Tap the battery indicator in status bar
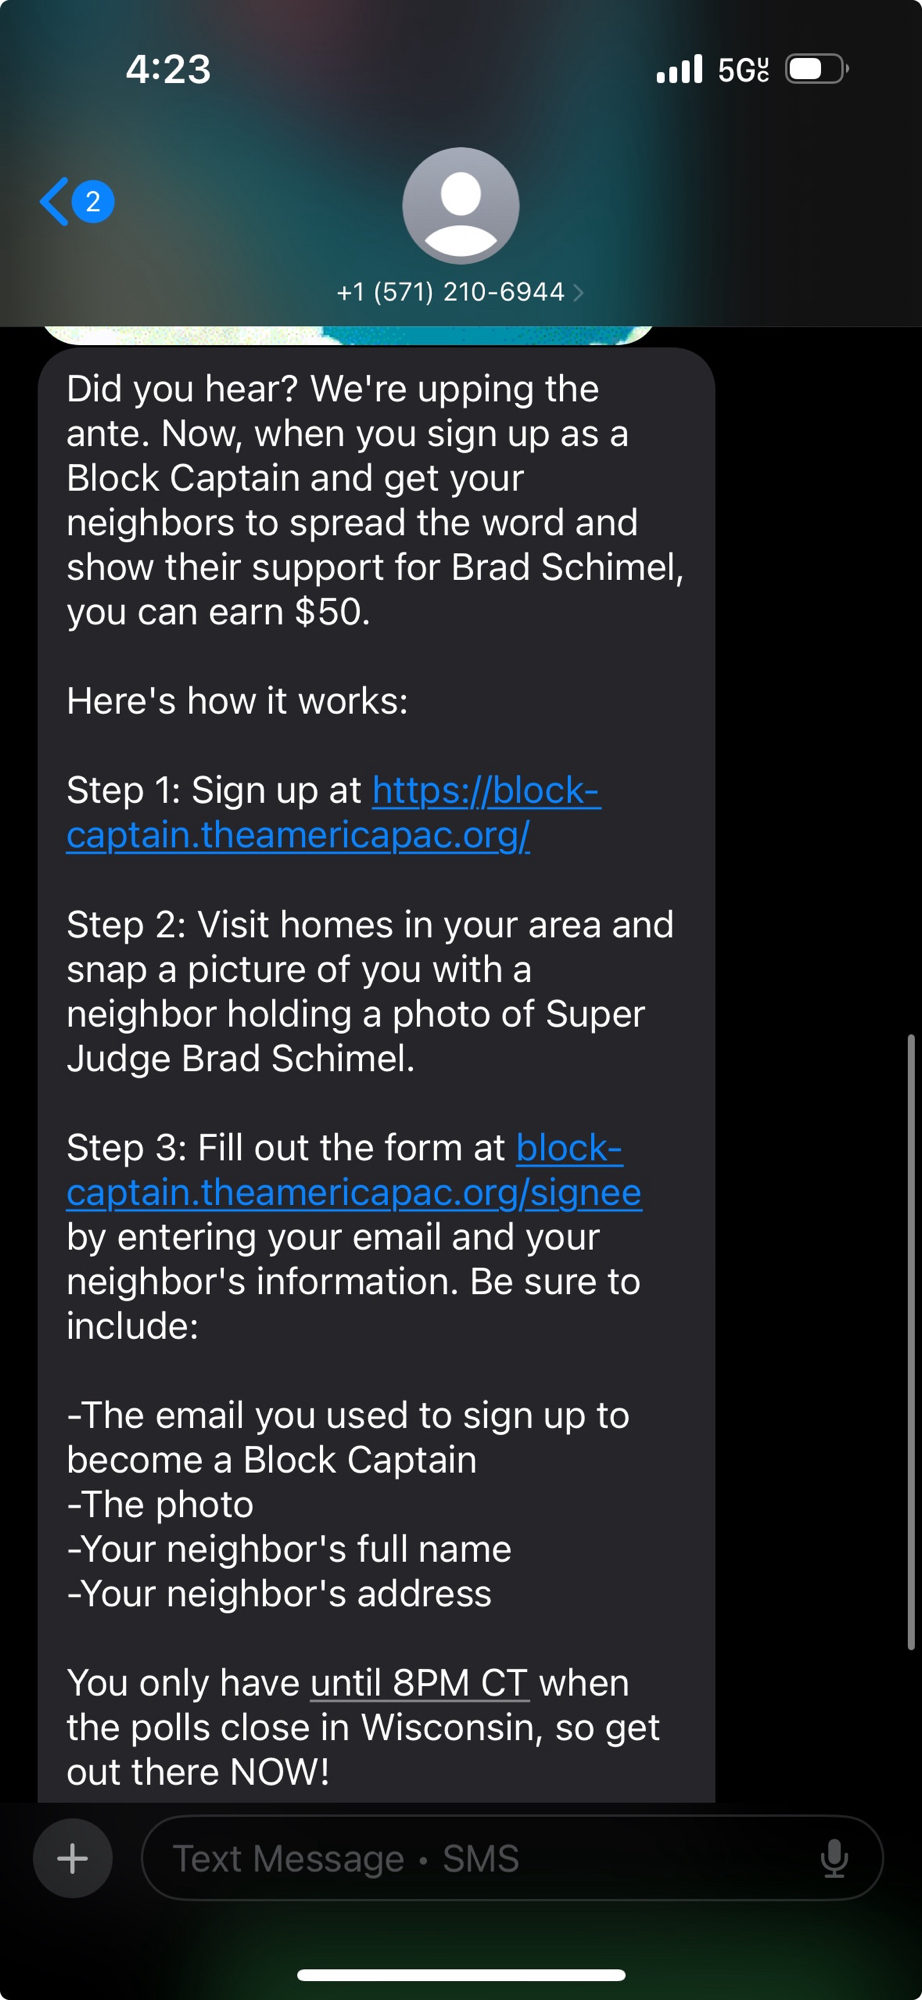The height and width of the screenshot is (2000, 922). (816, 69)
